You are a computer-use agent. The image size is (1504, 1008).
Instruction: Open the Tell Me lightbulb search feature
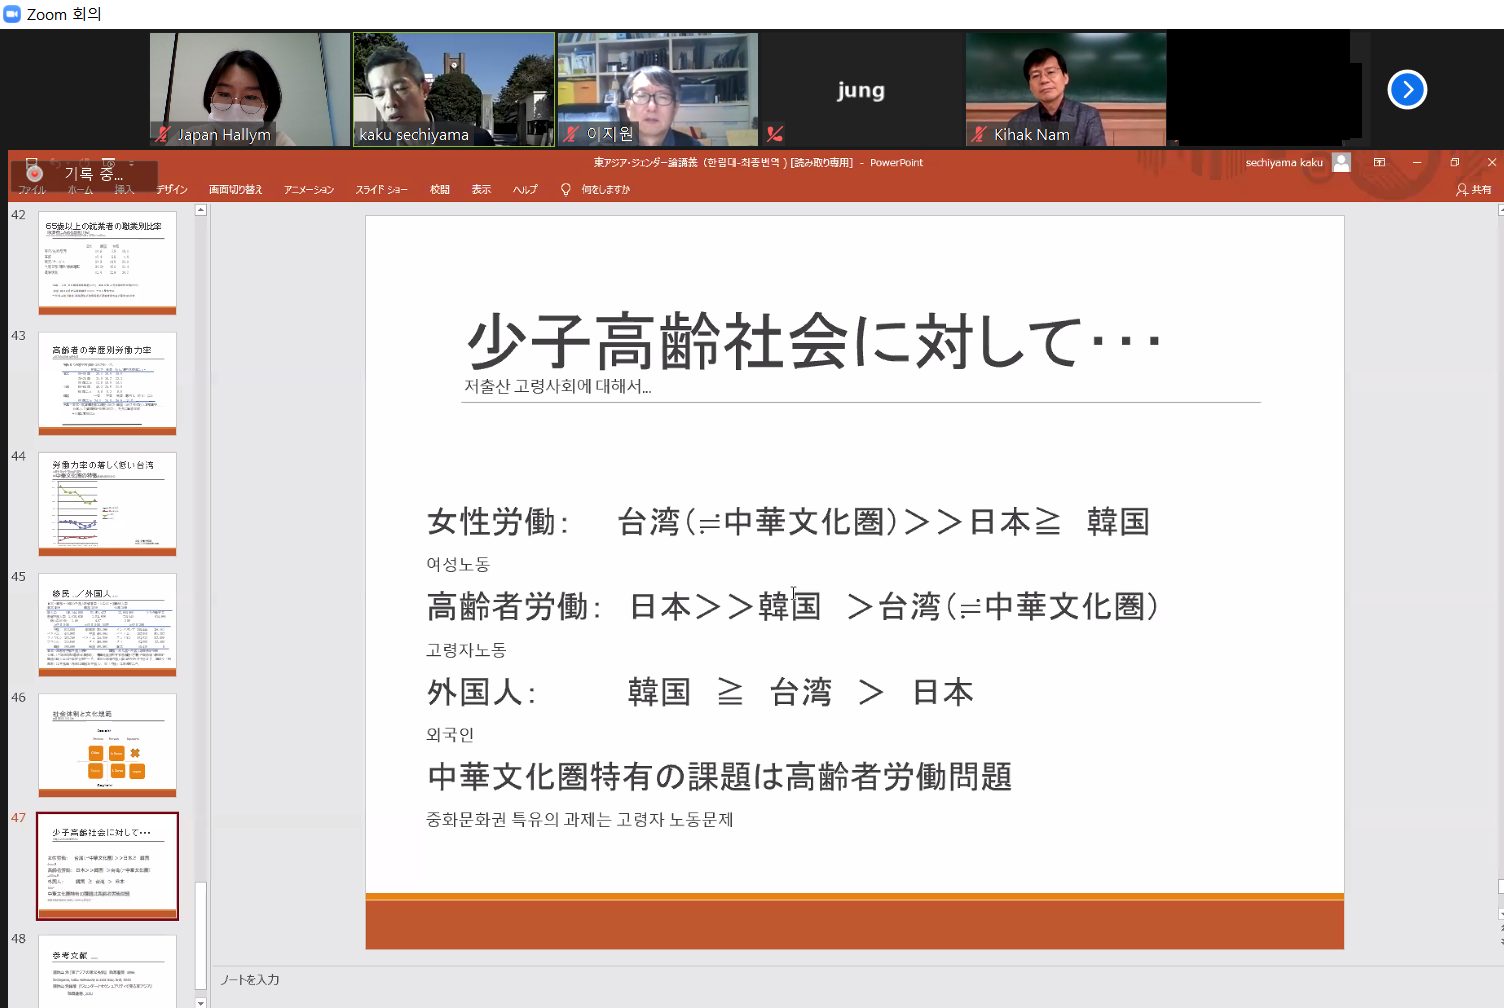point(565,189)
